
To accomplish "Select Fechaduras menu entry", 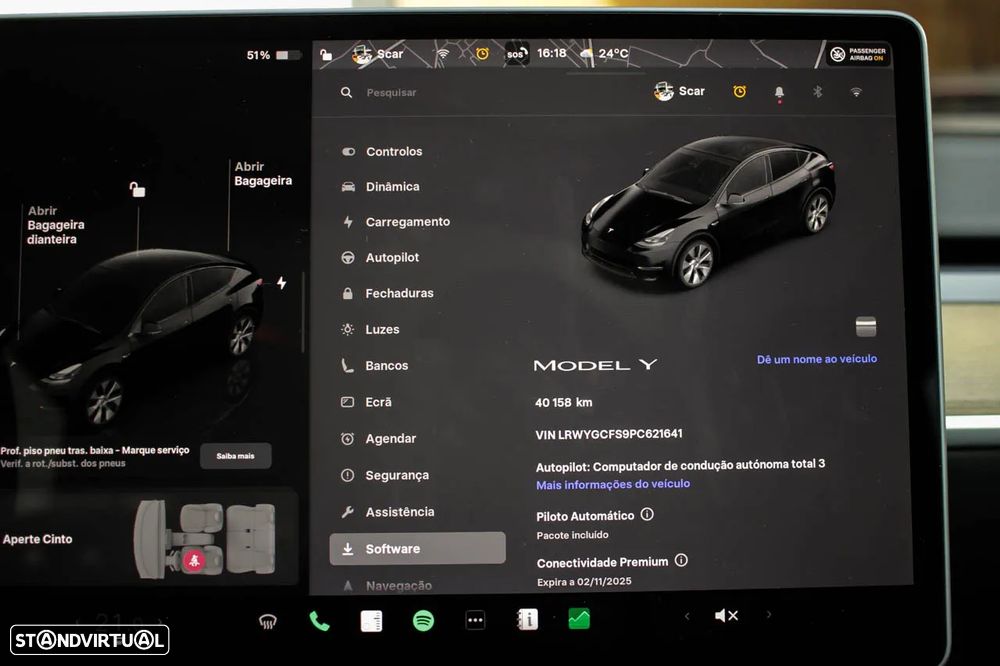I will [388, 293].
